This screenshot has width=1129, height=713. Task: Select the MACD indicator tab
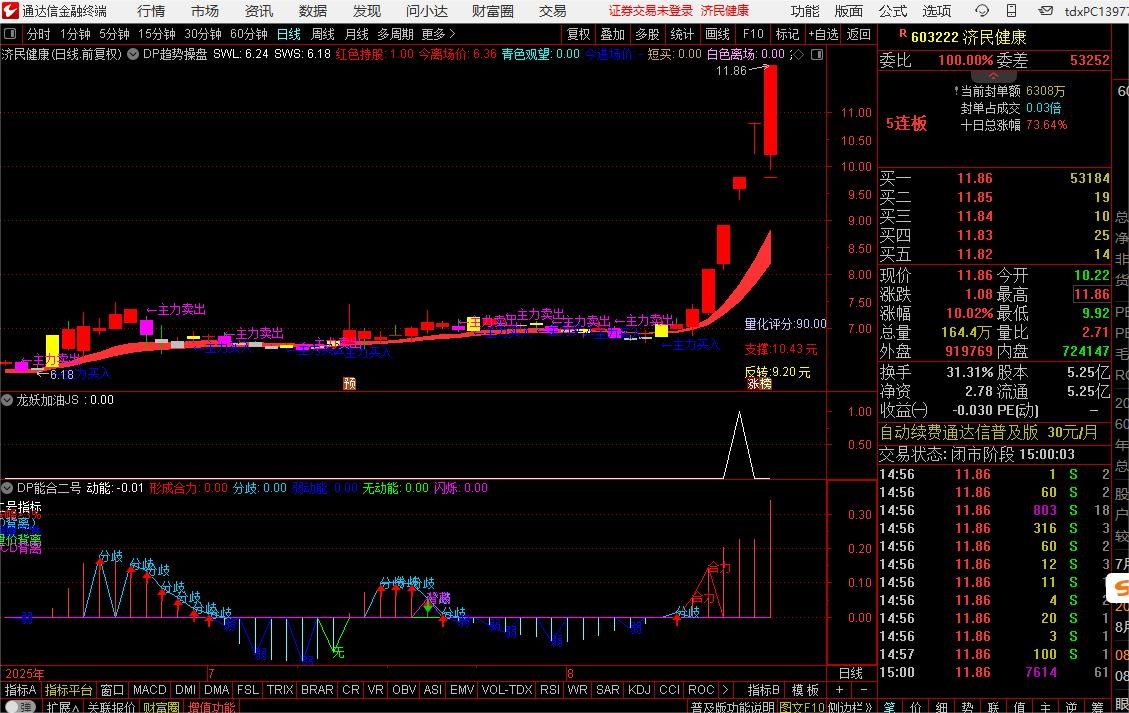point(150,690)
